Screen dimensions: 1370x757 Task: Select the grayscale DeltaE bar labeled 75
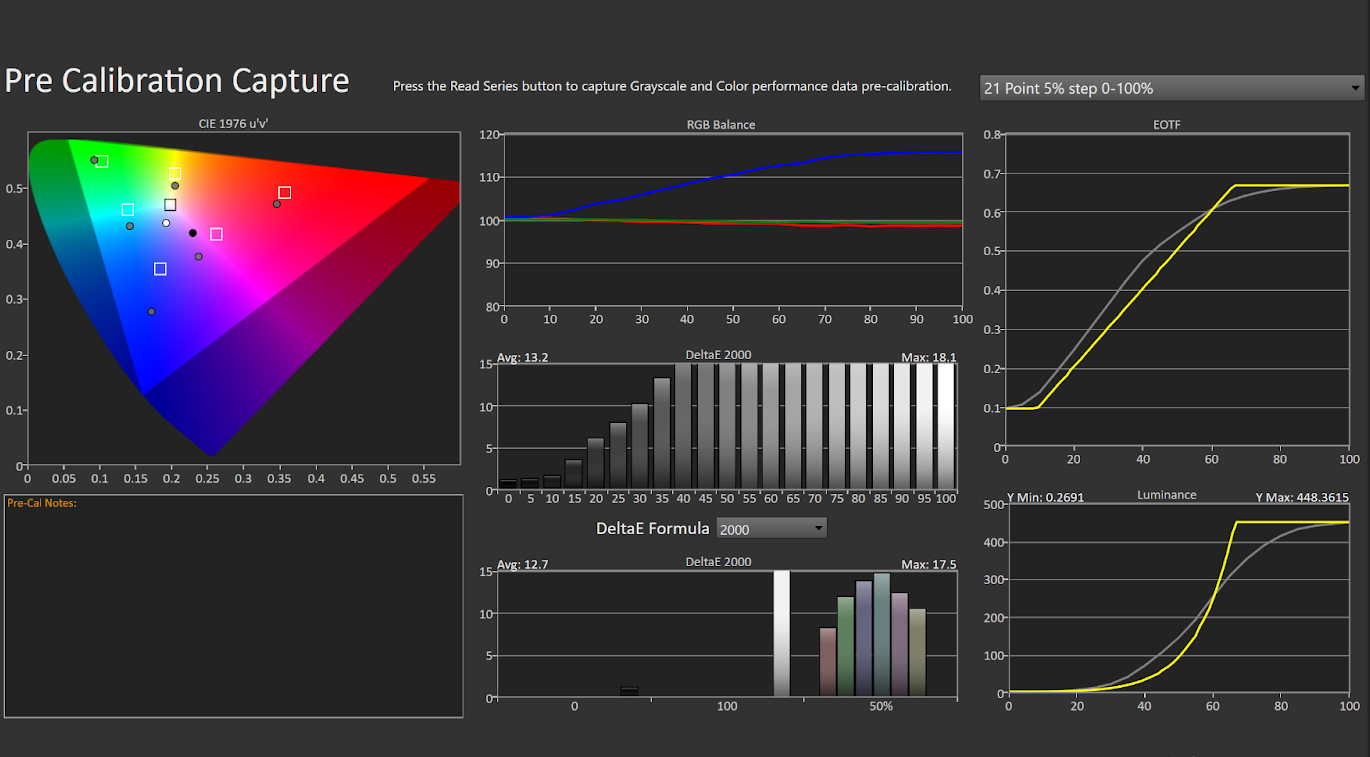point(838,427)
